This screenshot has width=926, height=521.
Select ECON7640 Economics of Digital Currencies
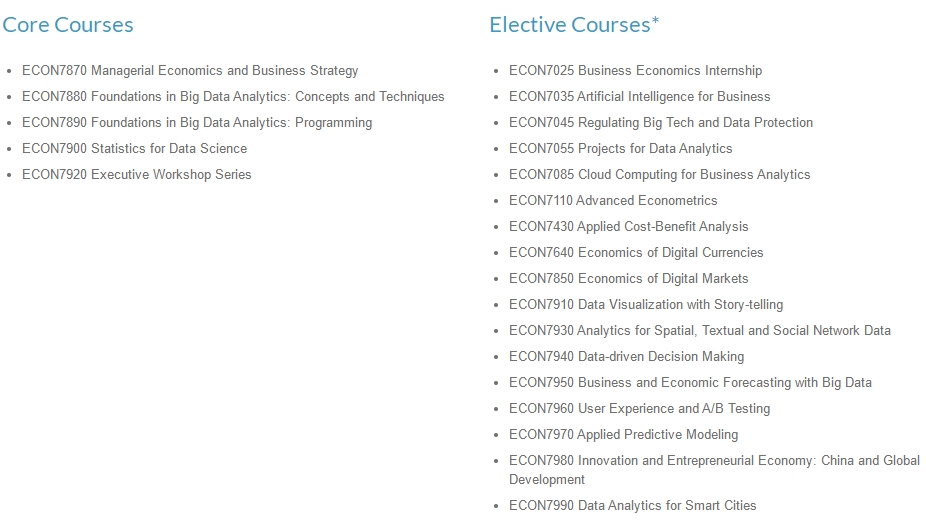point(636,253)
